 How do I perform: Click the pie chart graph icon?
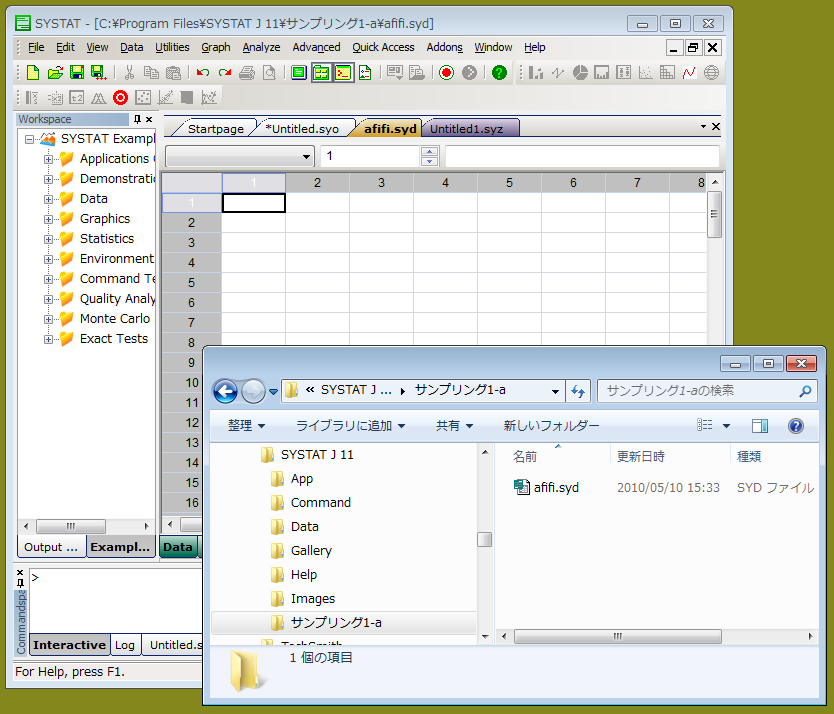579,72
